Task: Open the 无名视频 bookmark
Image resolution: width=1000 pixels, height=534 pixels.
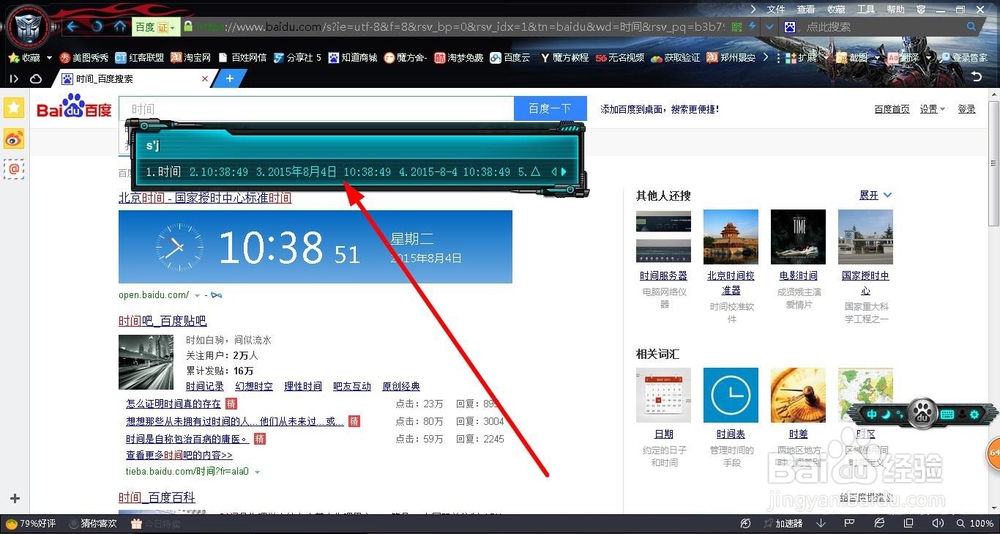Action: tap(620, 57)
